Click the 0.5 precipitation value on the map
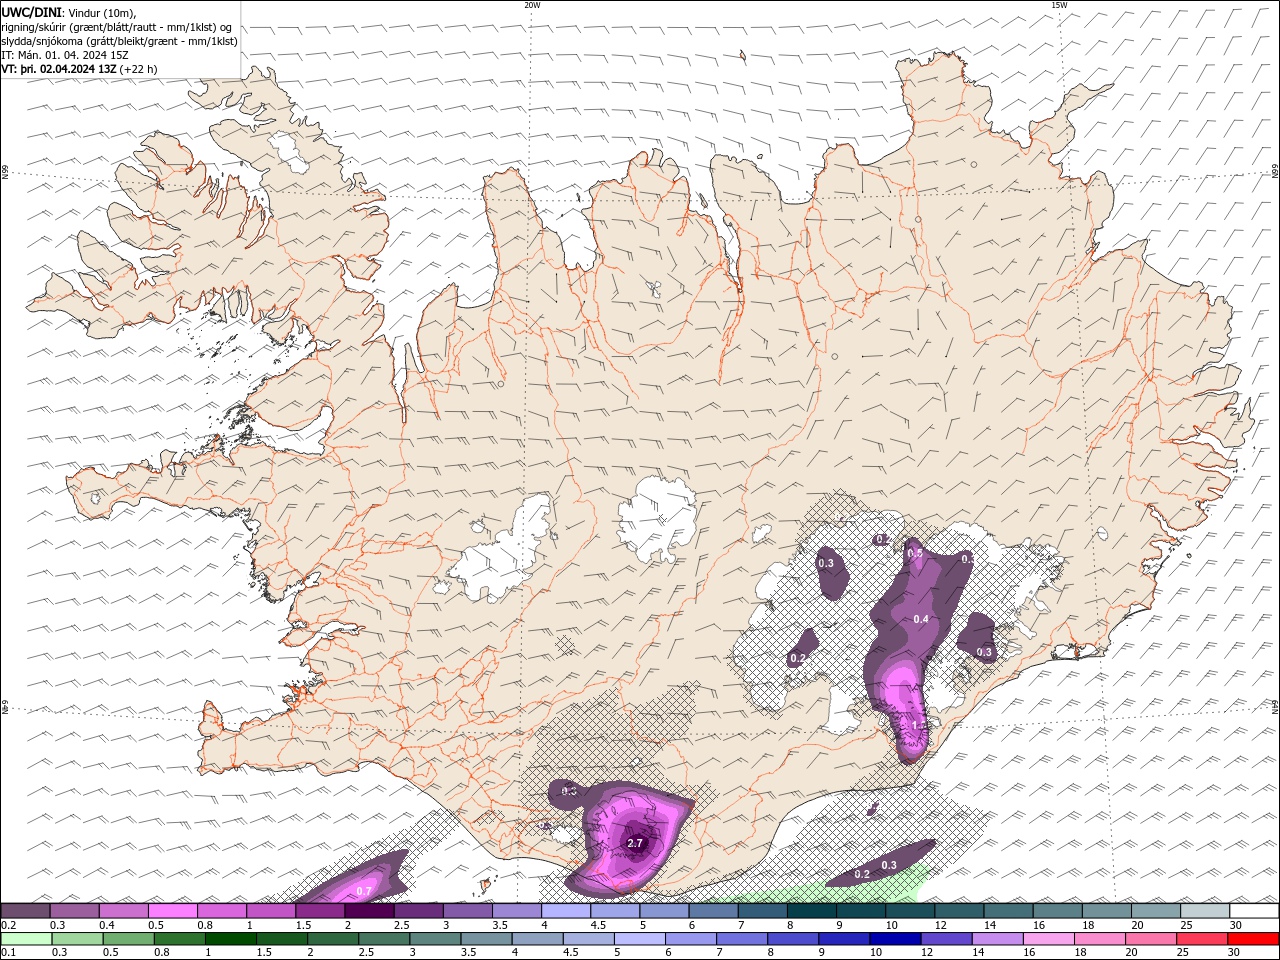Image resolution: width=1280 pixels, height=960 pixels. [915, 553]
